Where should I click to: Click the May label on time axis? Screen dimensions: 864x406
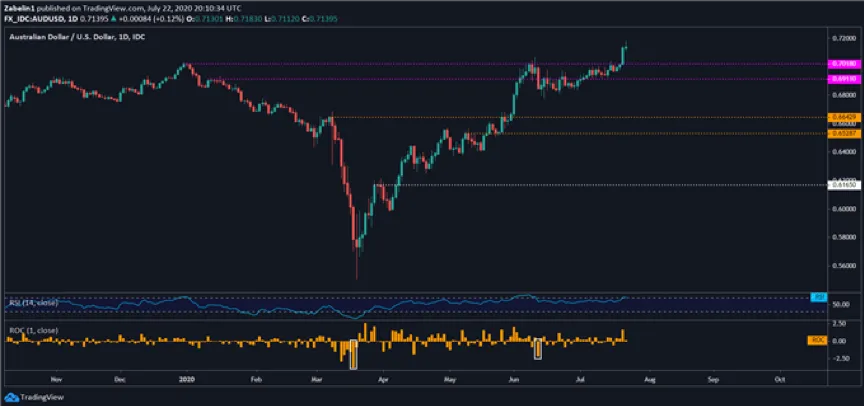[x=450, y=379]
